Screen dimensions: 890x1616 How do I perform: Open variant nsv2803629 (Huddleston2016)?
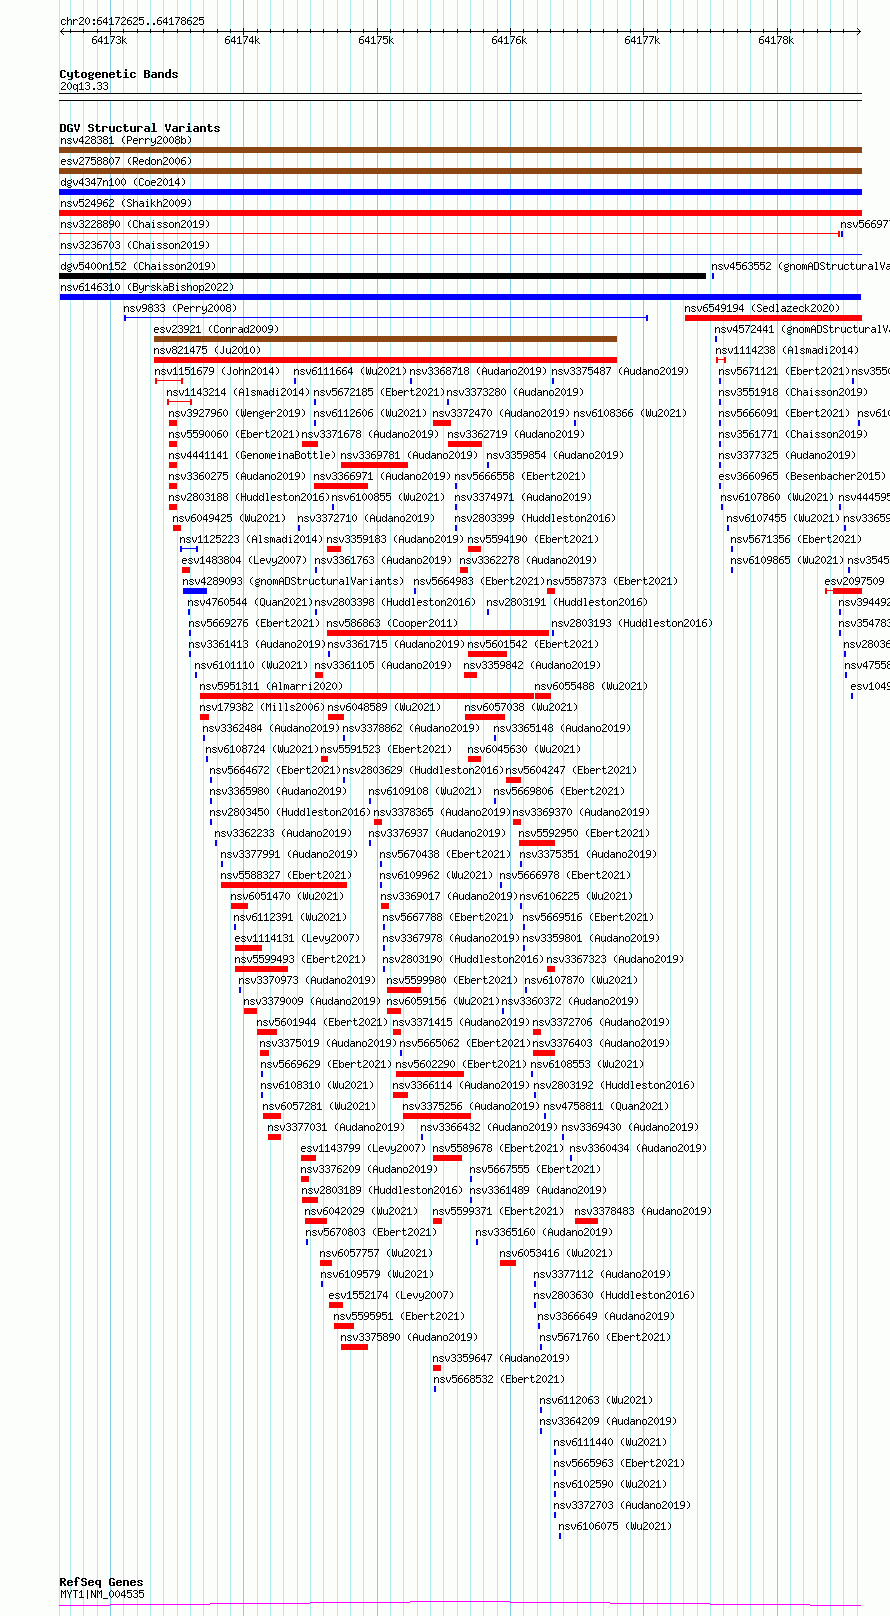pyautogui.click(x=423, y=770)
